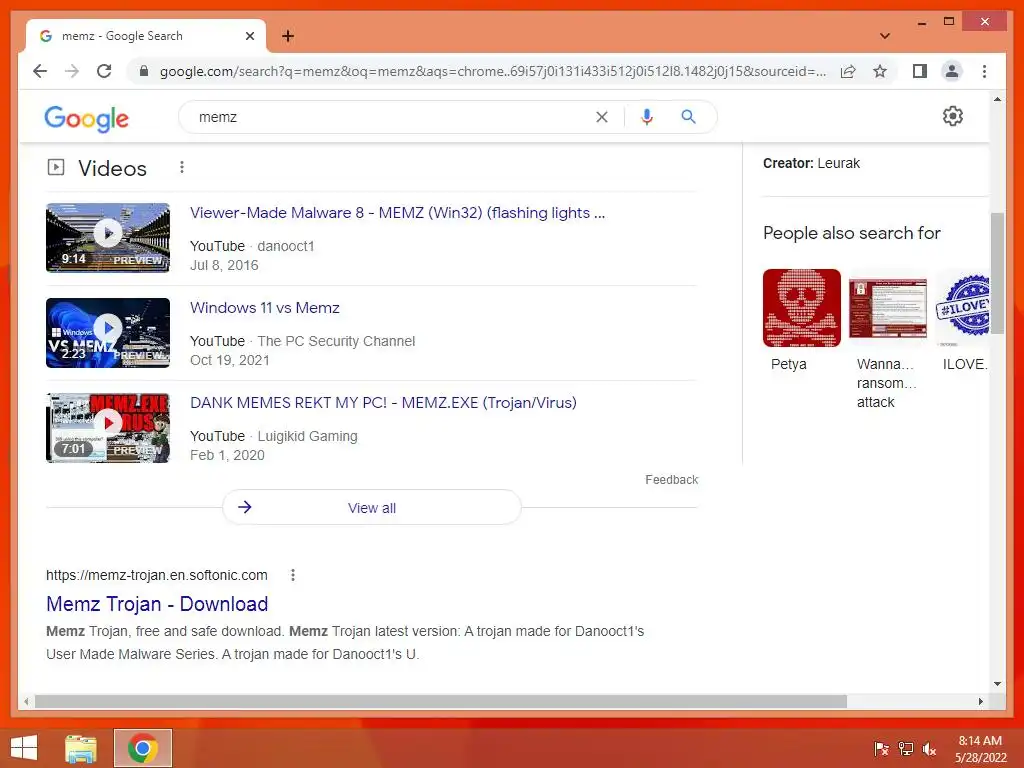Click the scroll up arrow

[x=997, y=99]
